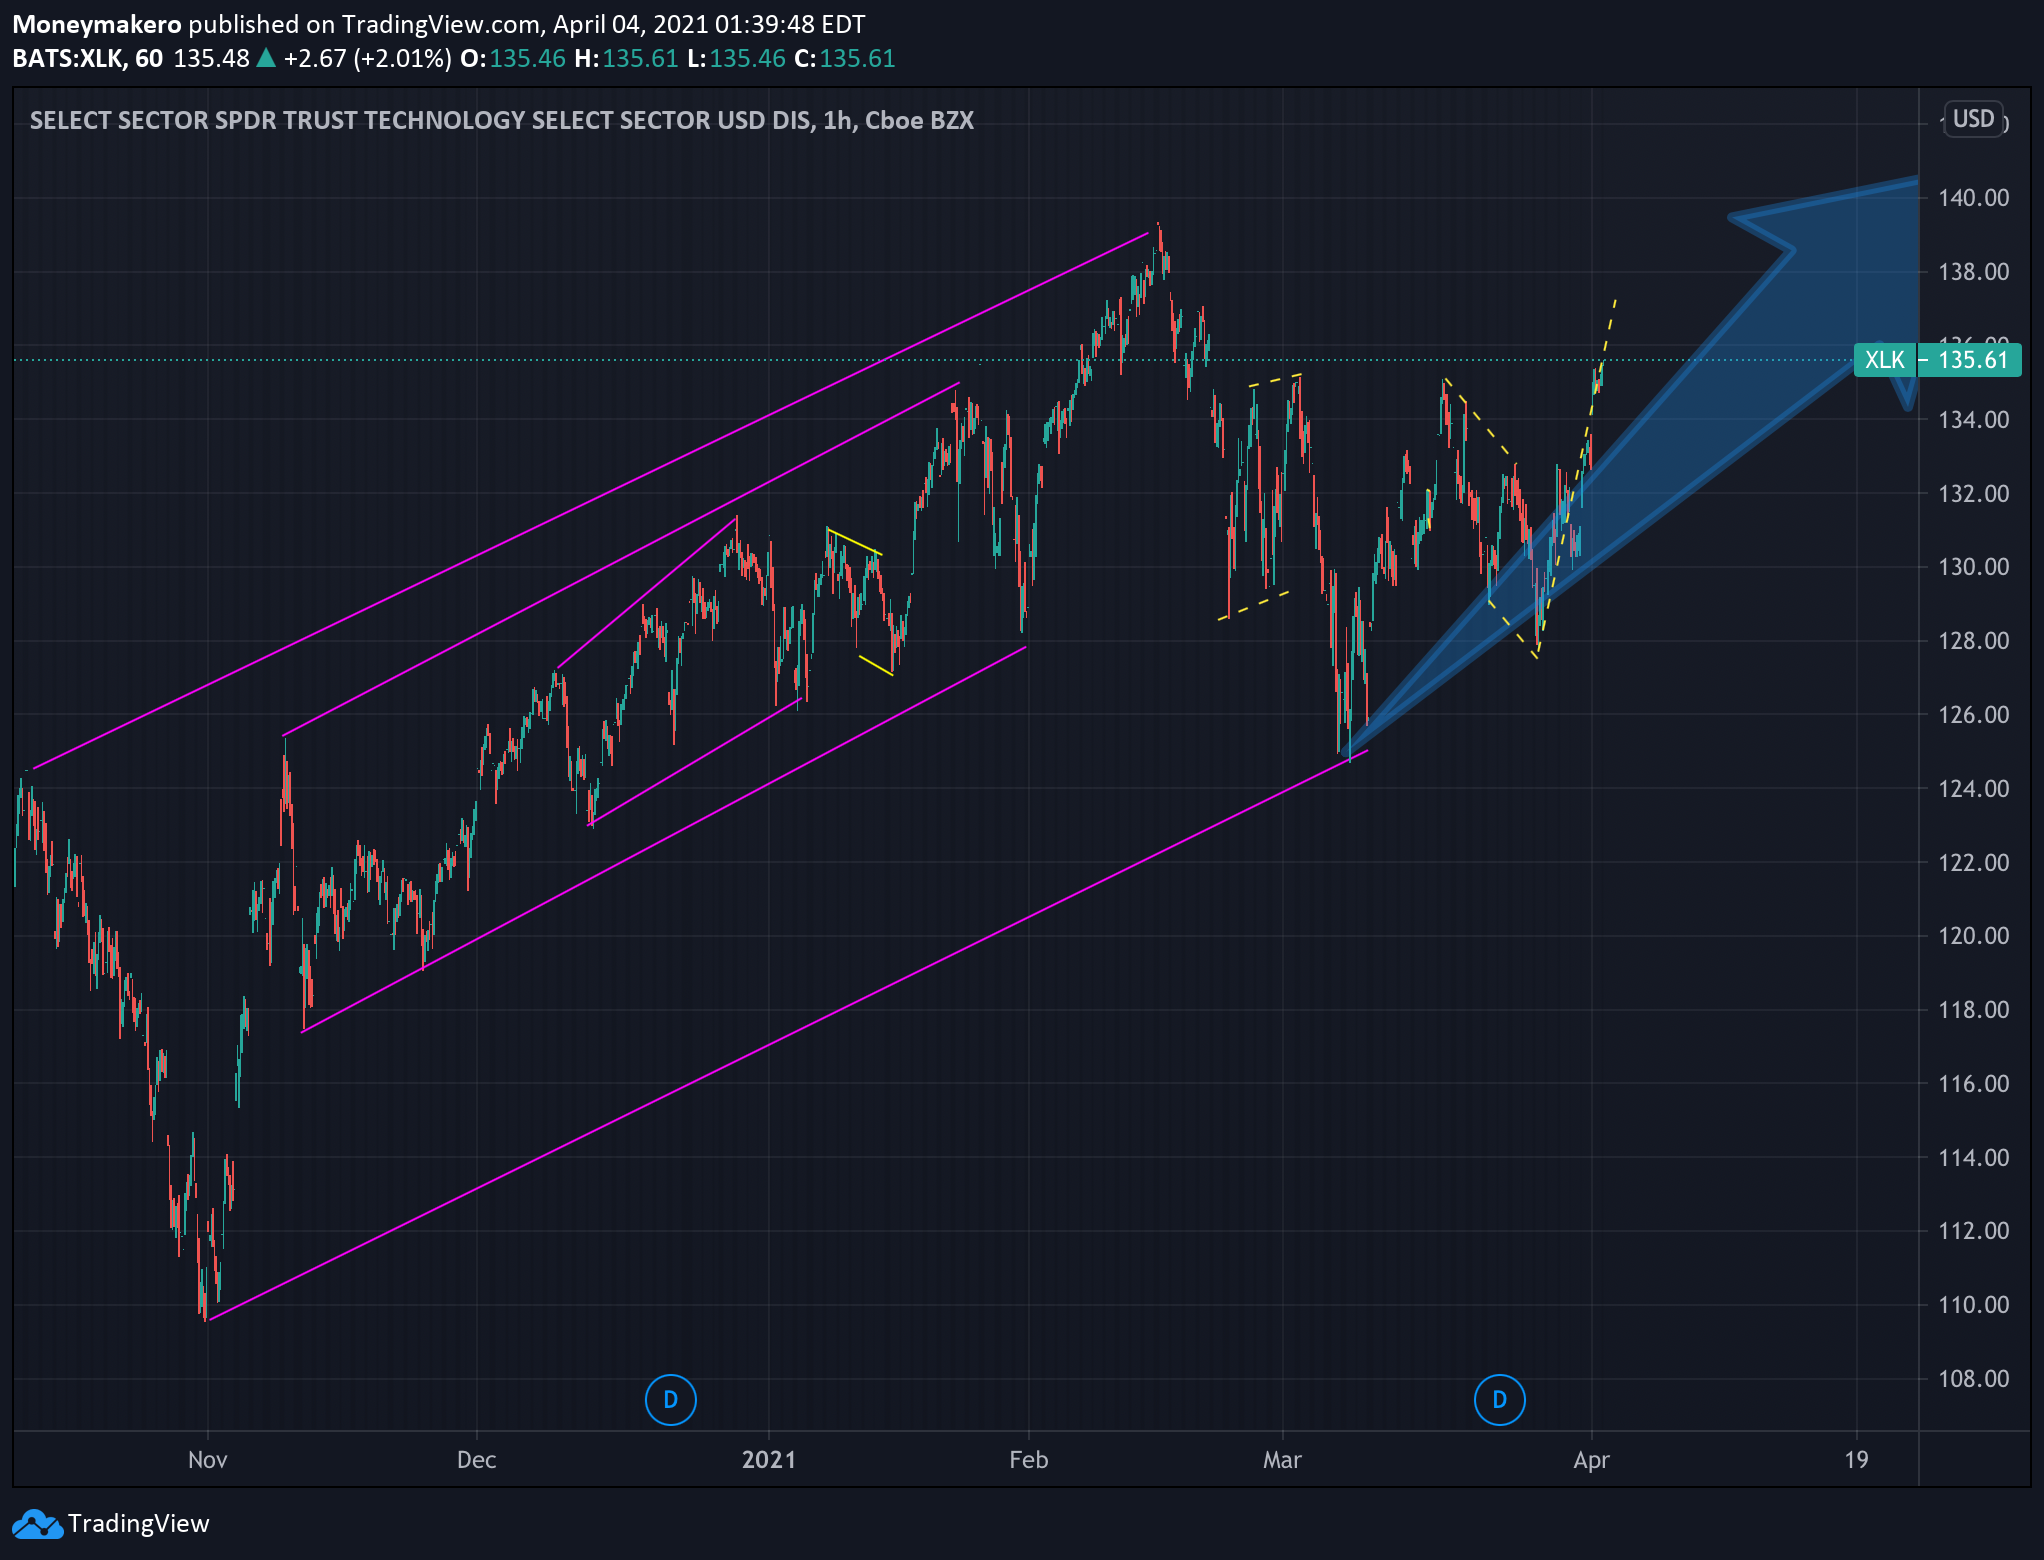Click the O:135.46 open value
This screenshot has width=2044, height=1560.
tap(513, 58)
